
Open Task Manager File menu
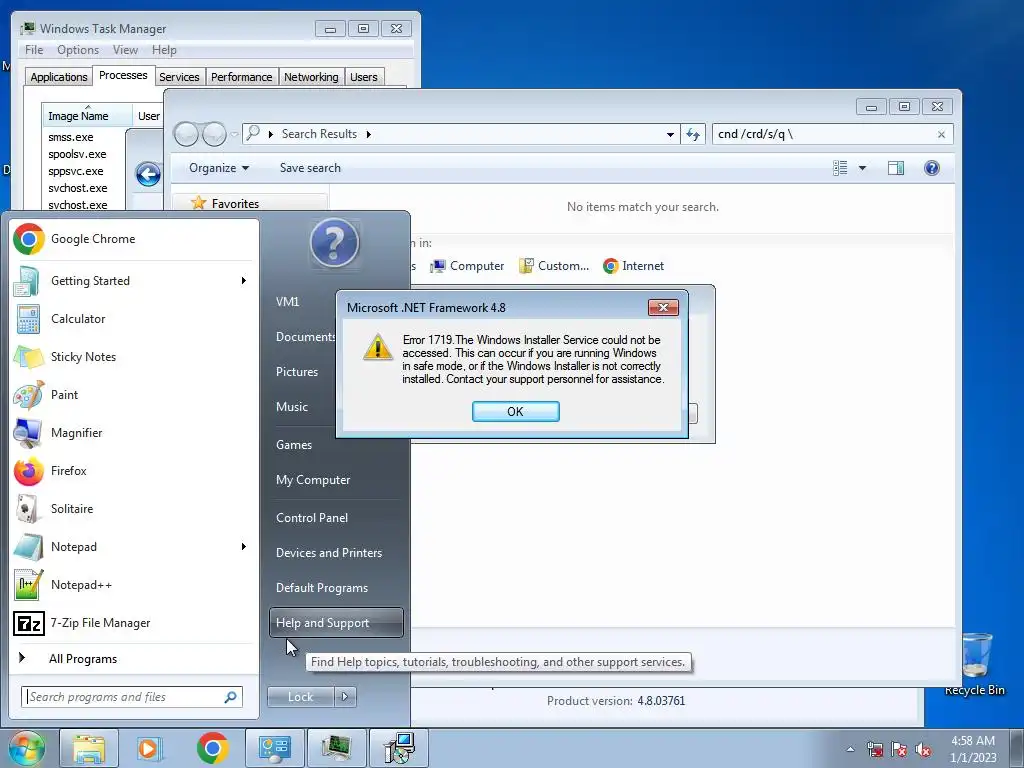click(x=34, y=50)
